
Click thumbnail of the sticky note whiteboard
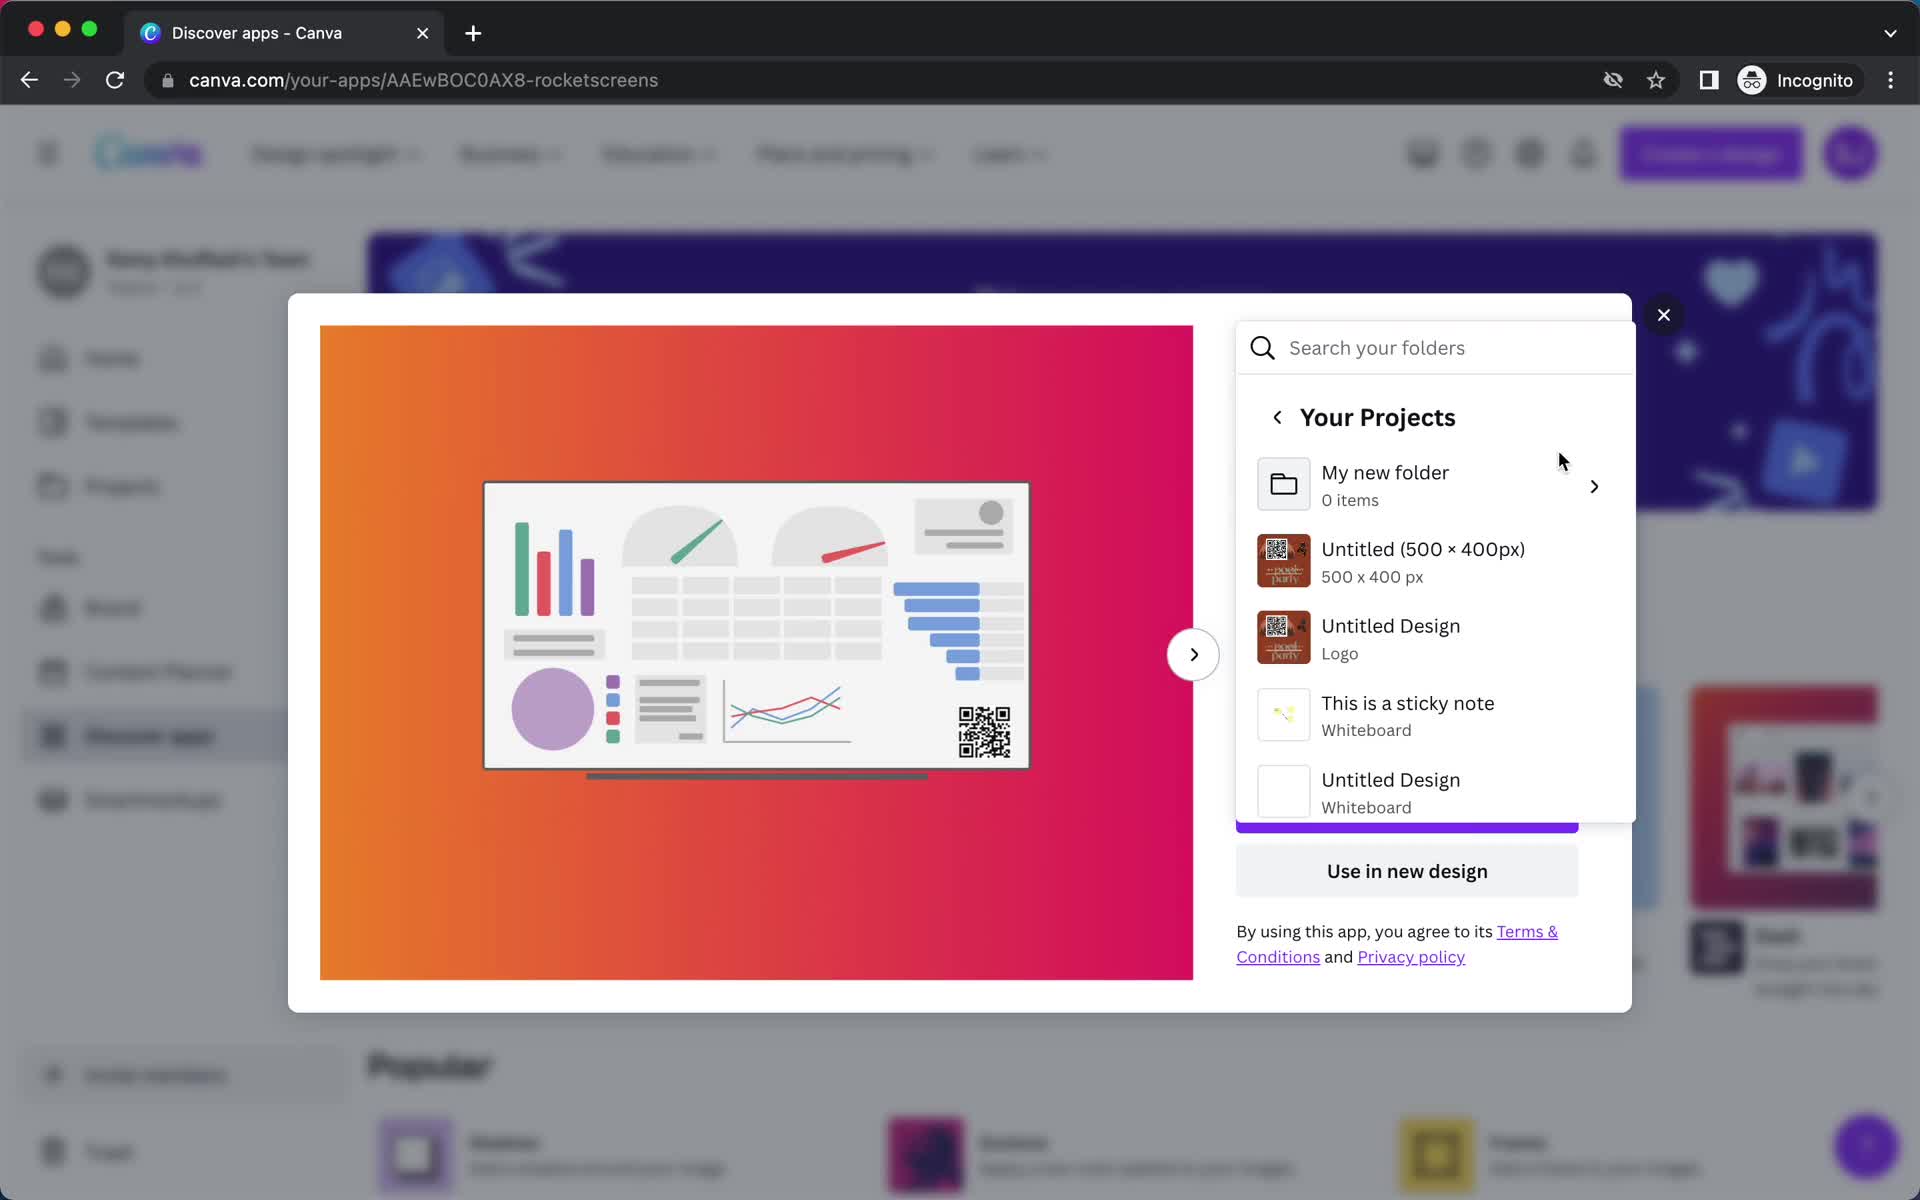(1283, 715)
